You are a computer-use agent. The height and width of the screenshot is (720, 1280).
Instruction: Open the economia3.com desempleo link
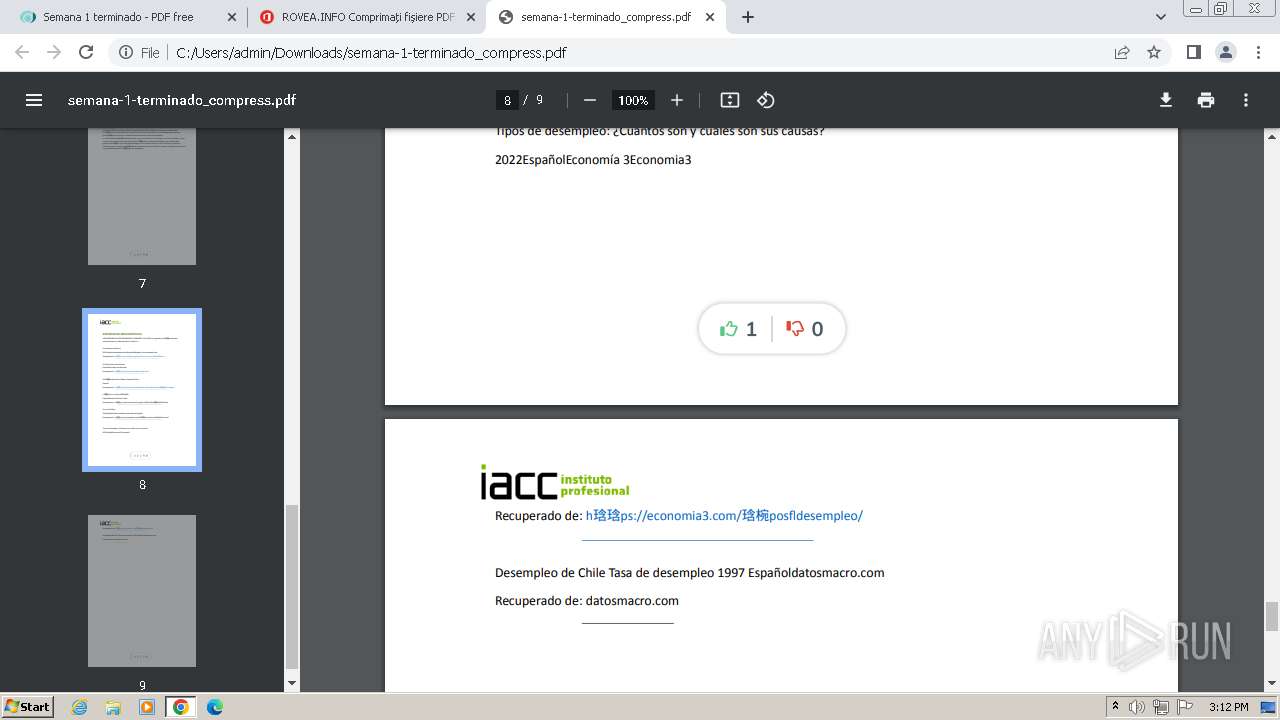click(724, 516)
